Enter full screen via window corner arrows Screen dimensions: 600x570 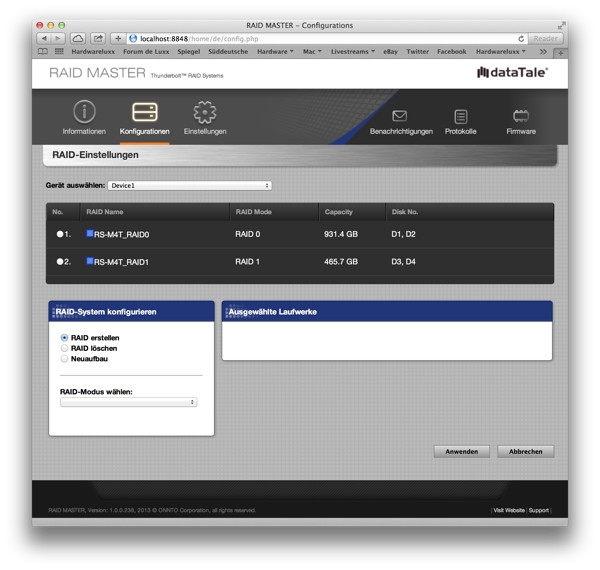[x=561, y=26]
